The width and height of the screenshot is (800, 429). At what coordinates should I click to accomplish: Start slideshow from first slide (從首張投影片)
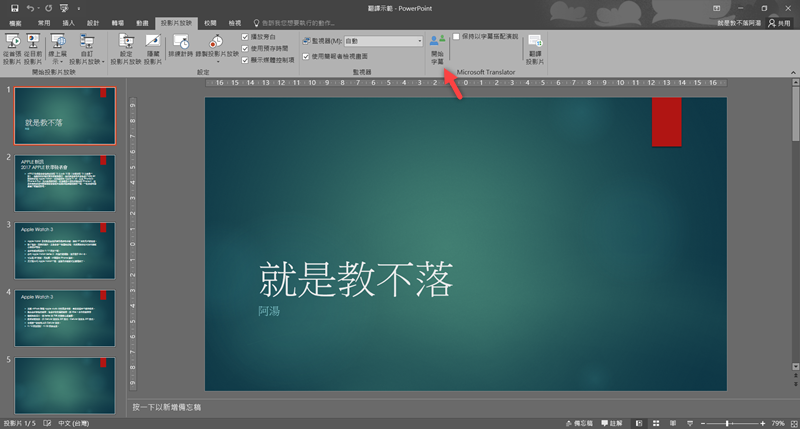point(12,49)
